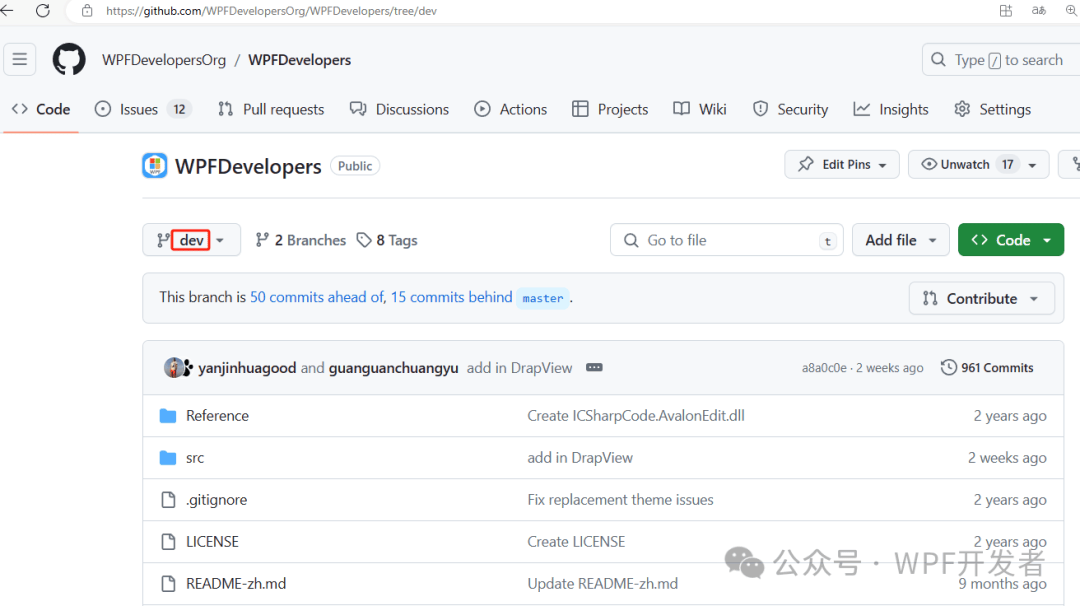This screenshot has width=1080, height=606.
Task: Click the WPFDevelopers repository avatar
Action: (x=154, y=165)
